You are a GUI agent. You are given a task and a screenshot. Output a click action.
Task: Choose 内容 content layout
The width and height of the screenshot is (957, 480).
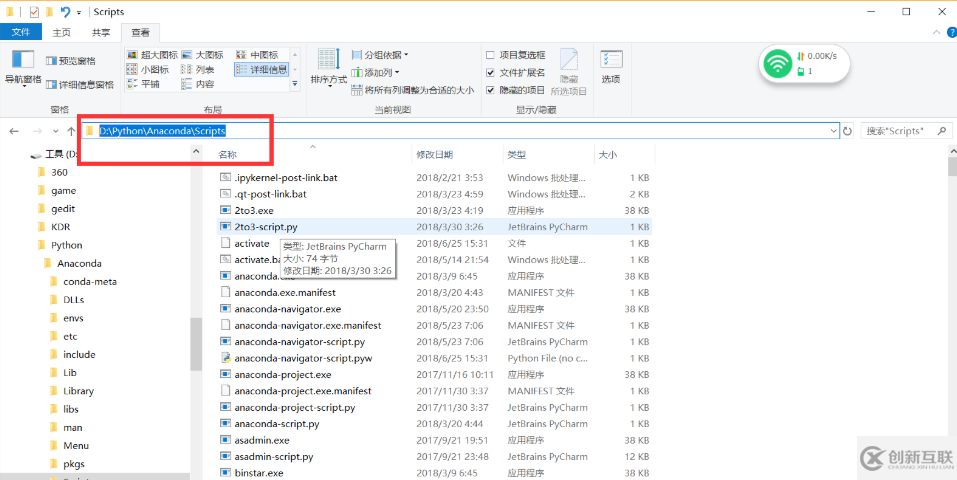point(198,84)
